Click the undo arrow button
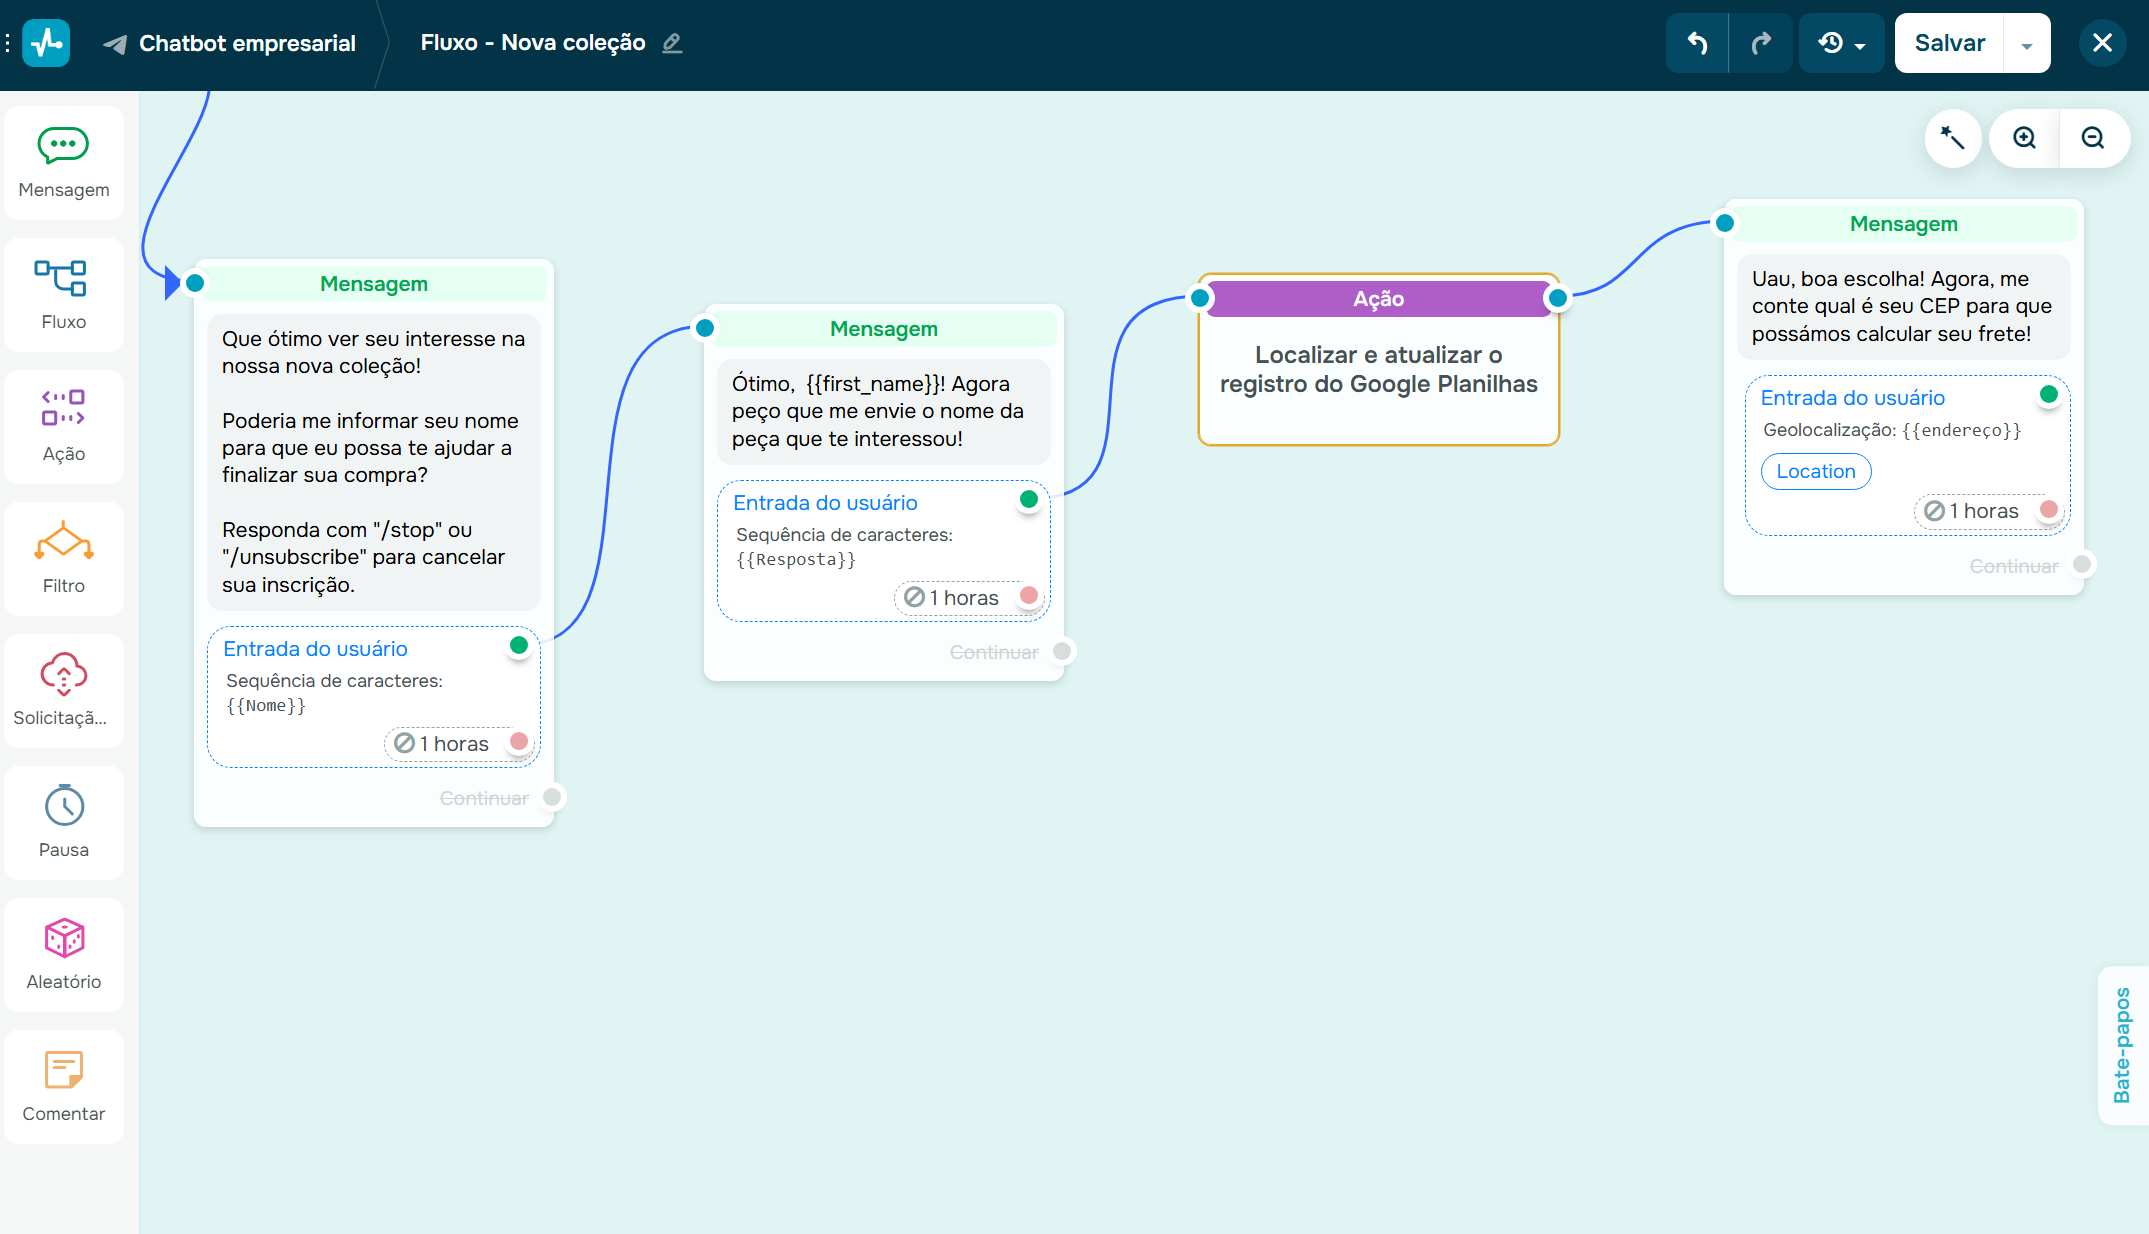The image size is (2149, 1234). 1697,43
